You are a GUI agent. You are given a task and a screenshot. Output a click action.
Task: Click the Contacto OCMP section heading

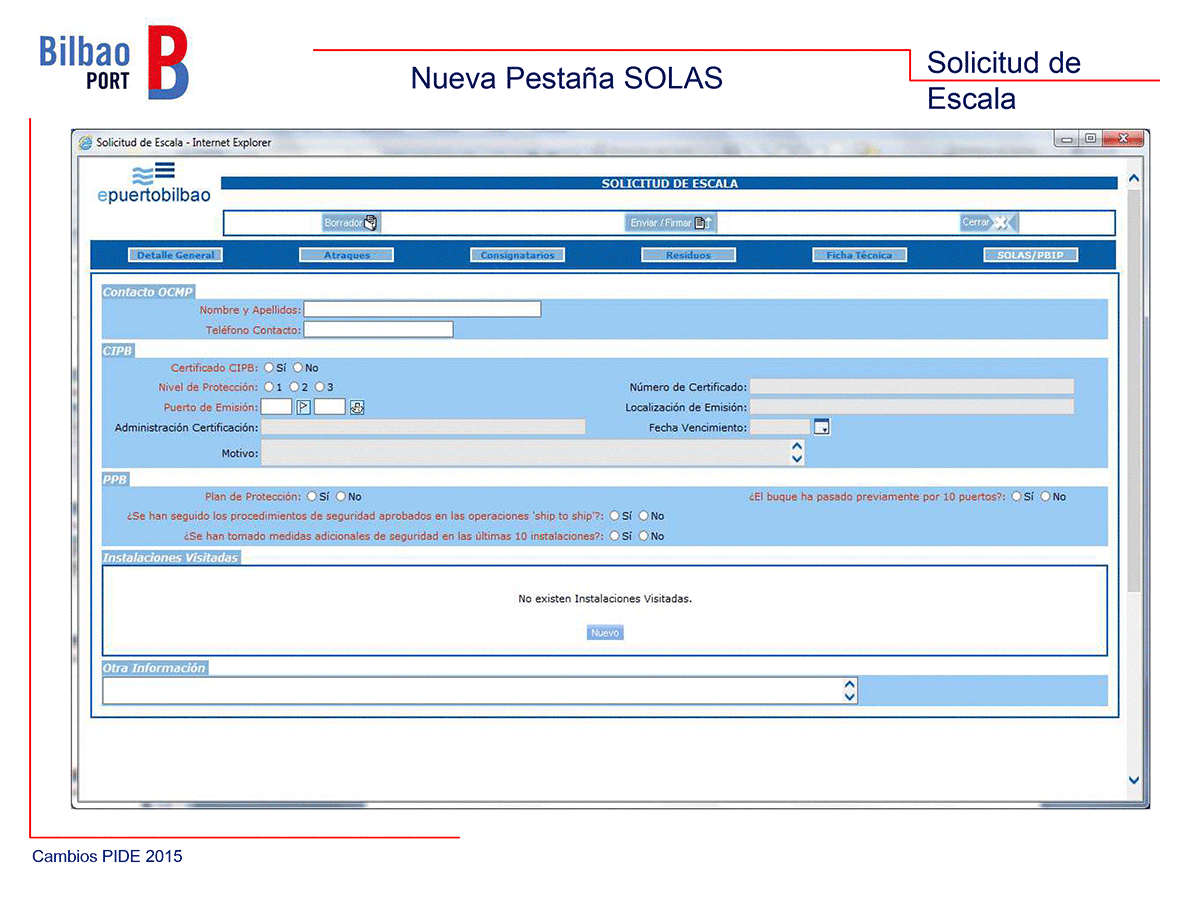[x=147, y=292]
